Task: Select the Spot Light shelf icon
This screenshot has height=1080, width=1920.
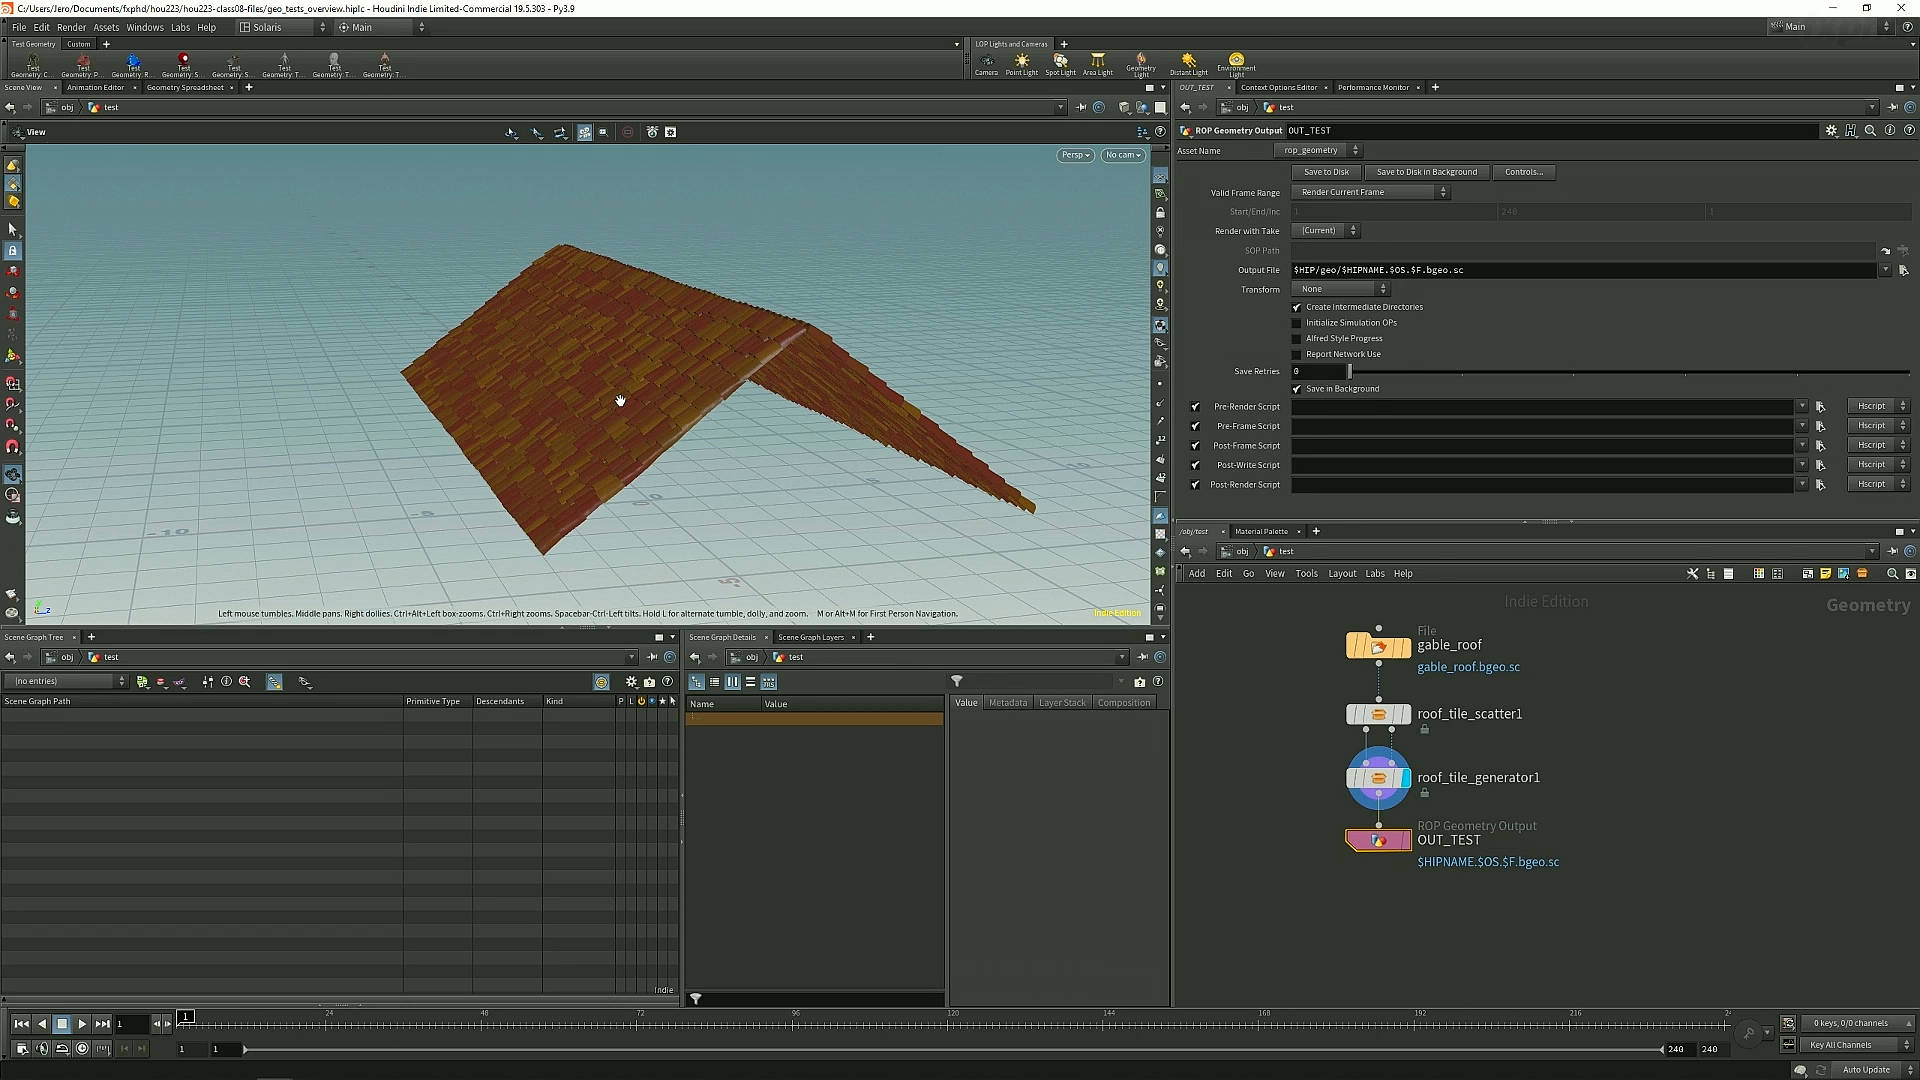Action: pyautogui.click(x=1060, y=63)
